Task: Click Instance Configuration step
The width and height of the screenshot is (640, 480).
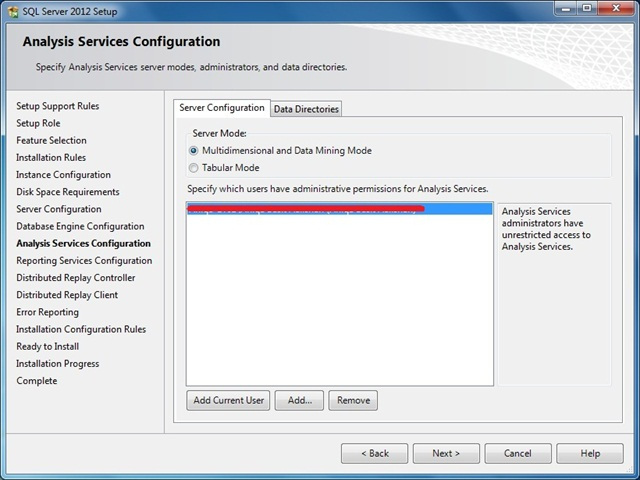Action: (63, 175)
